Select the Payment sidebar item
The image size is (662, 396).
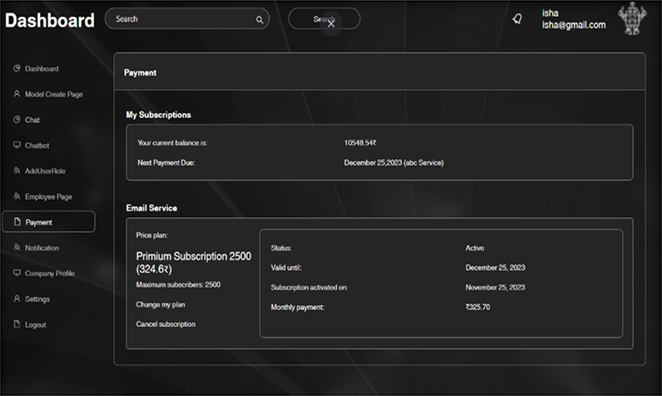(x=49, y=222)
